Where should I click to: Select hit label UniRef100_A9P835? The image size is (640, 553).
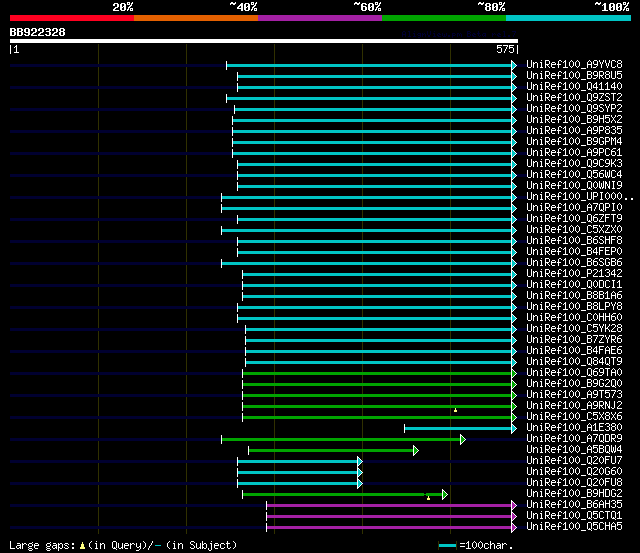[x=574, y=131]
